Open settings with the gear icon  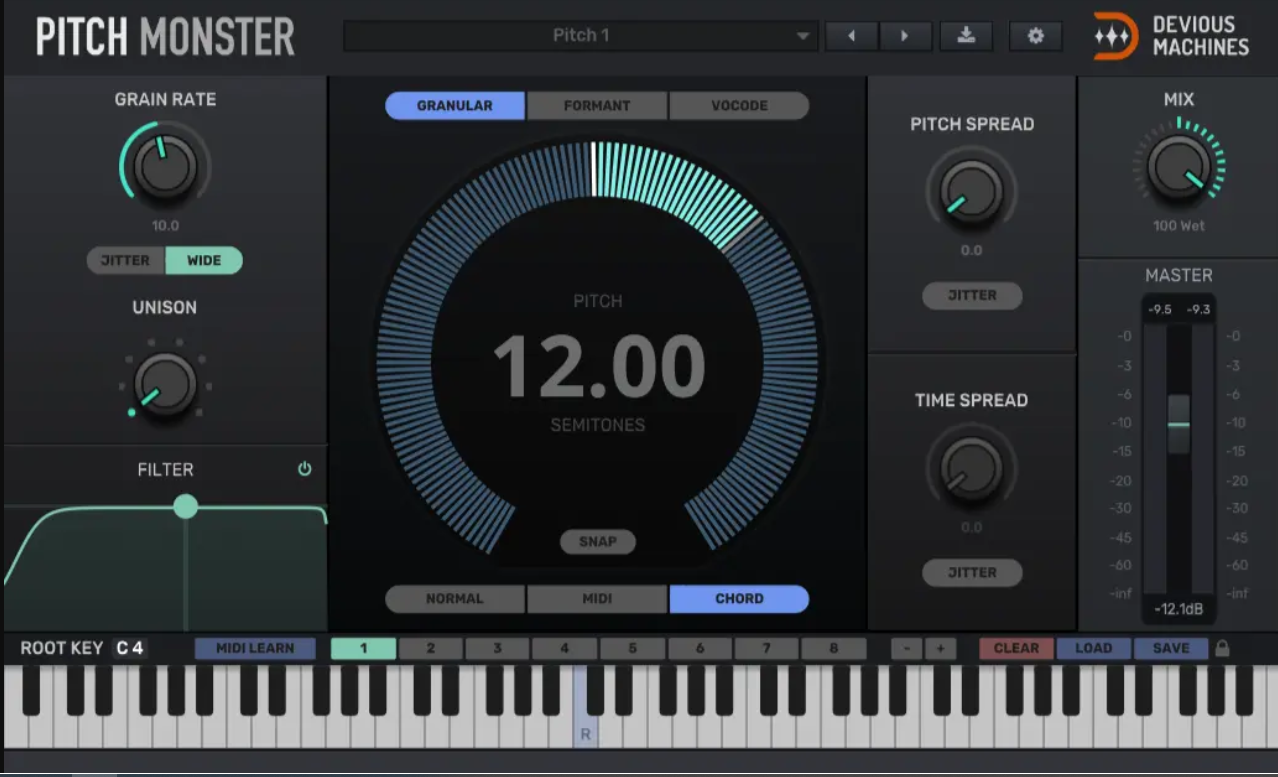coord(1035,36)
